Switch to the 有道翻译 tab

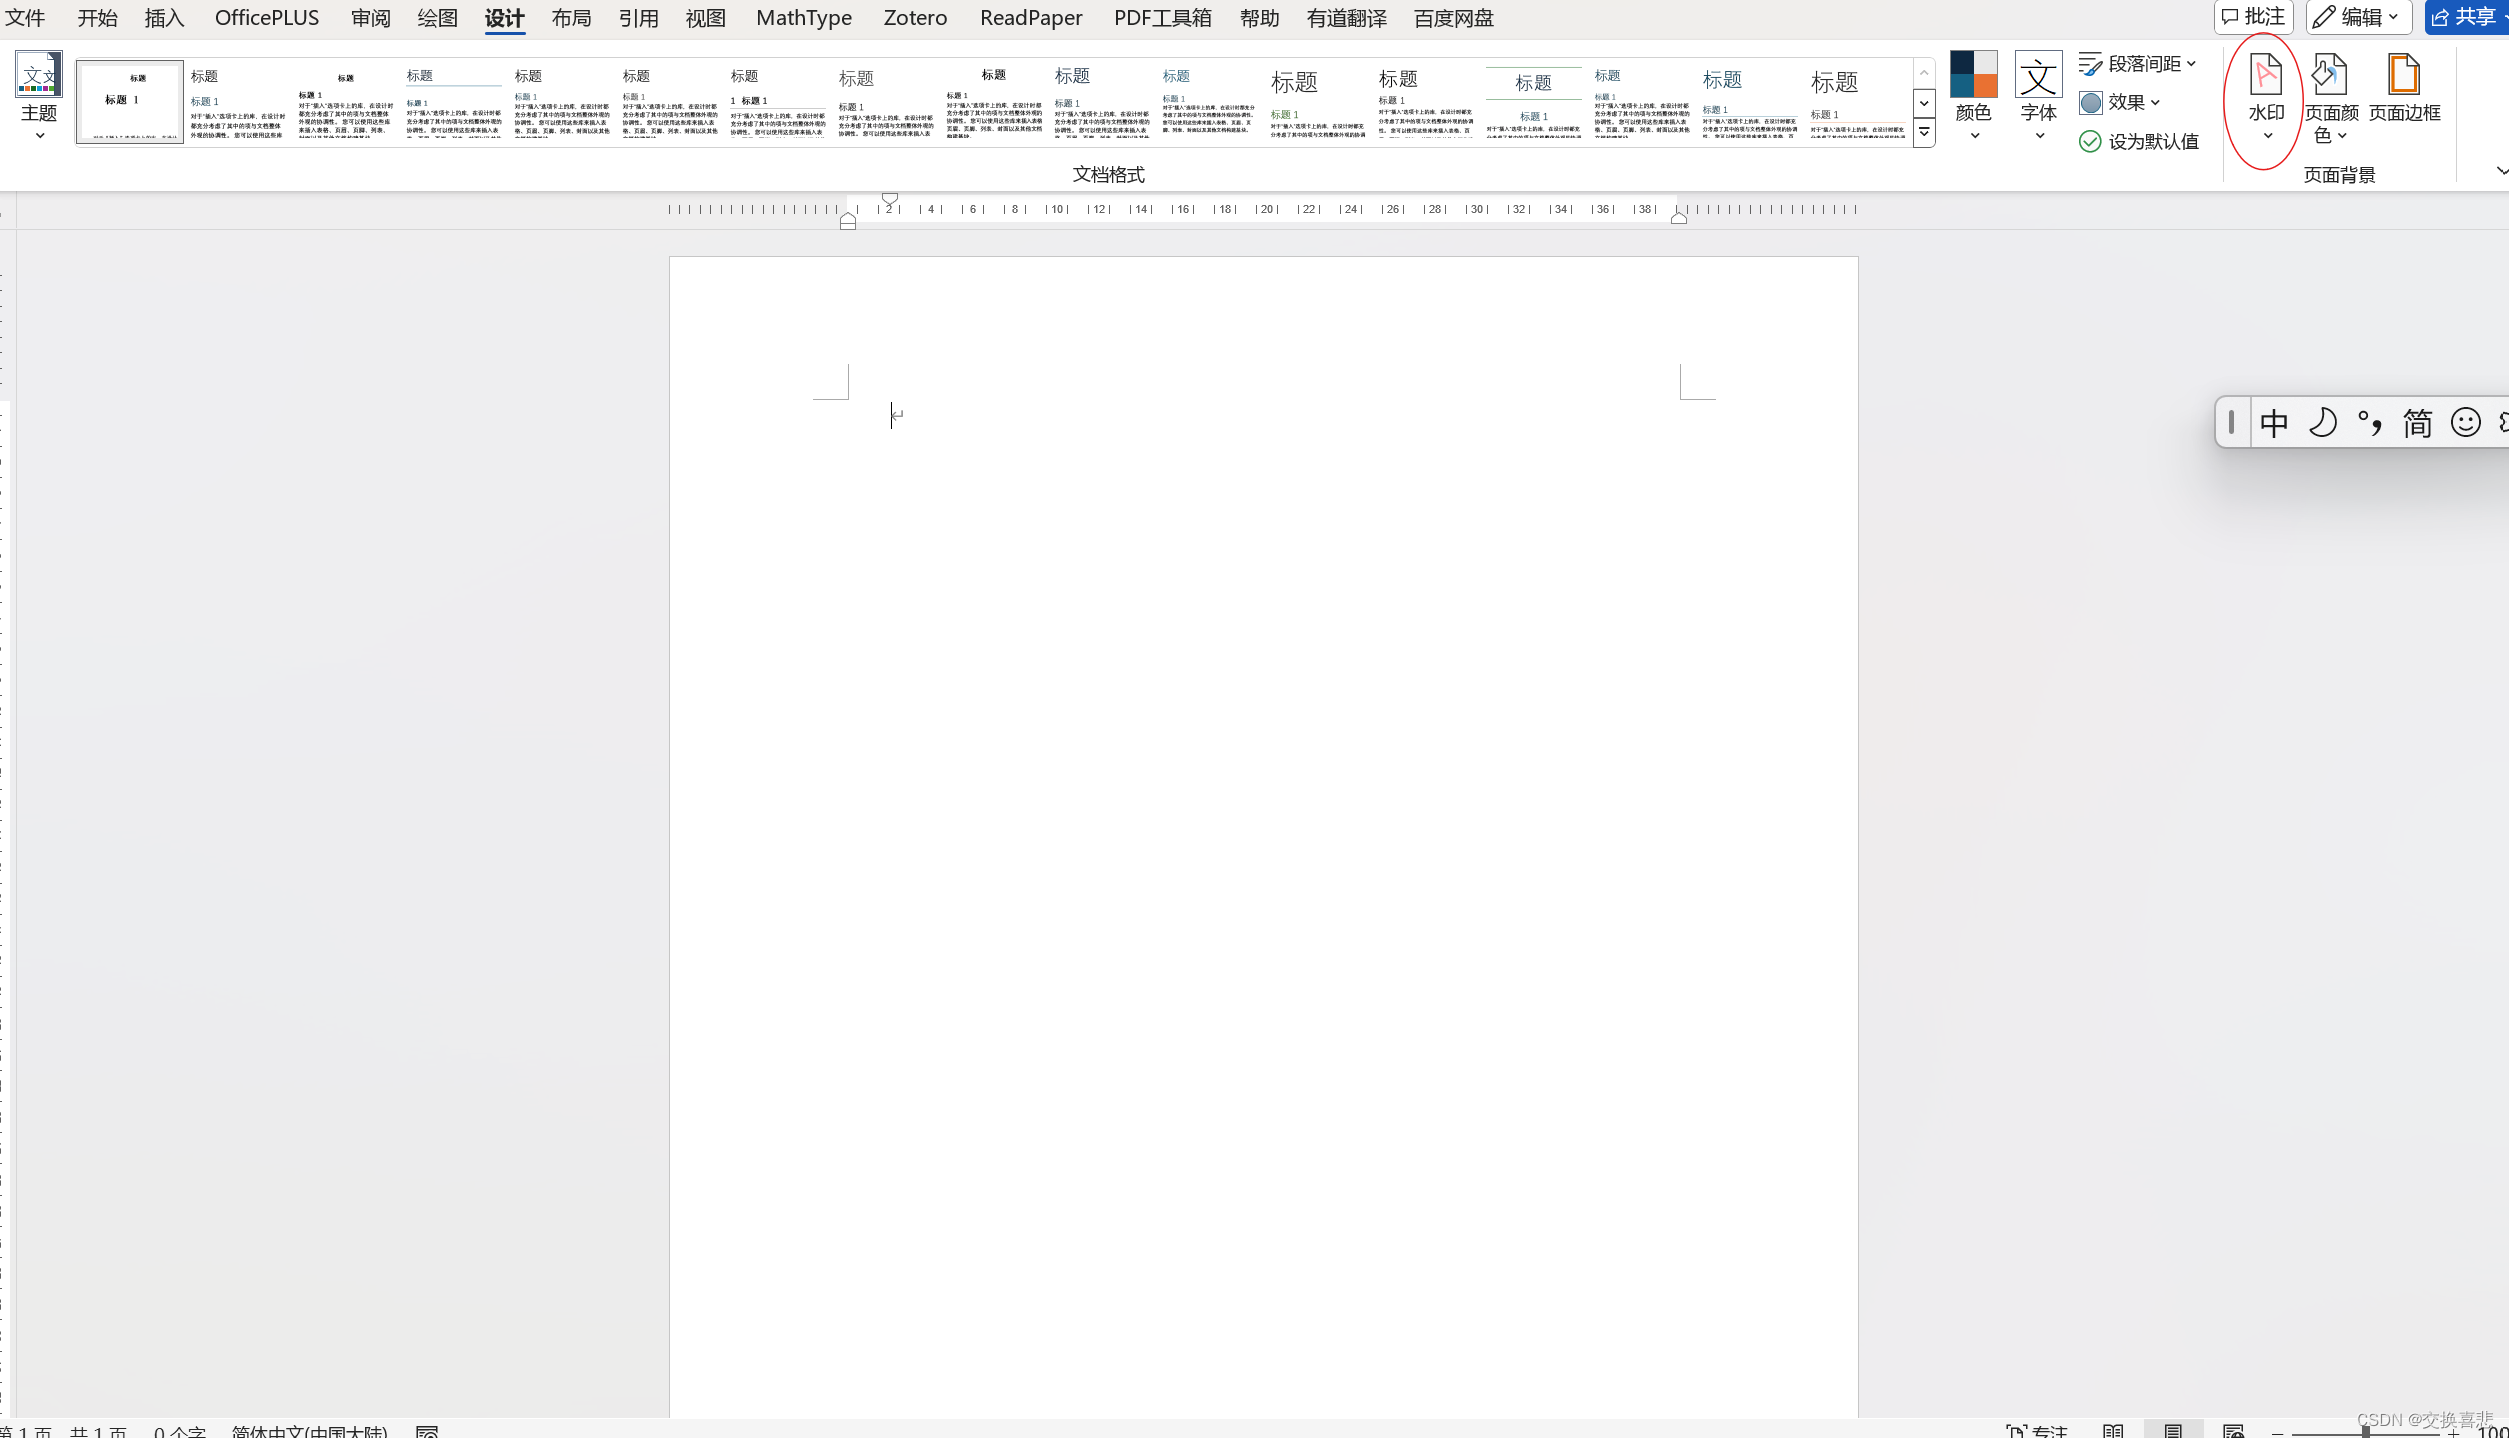tap(1346, 18)
